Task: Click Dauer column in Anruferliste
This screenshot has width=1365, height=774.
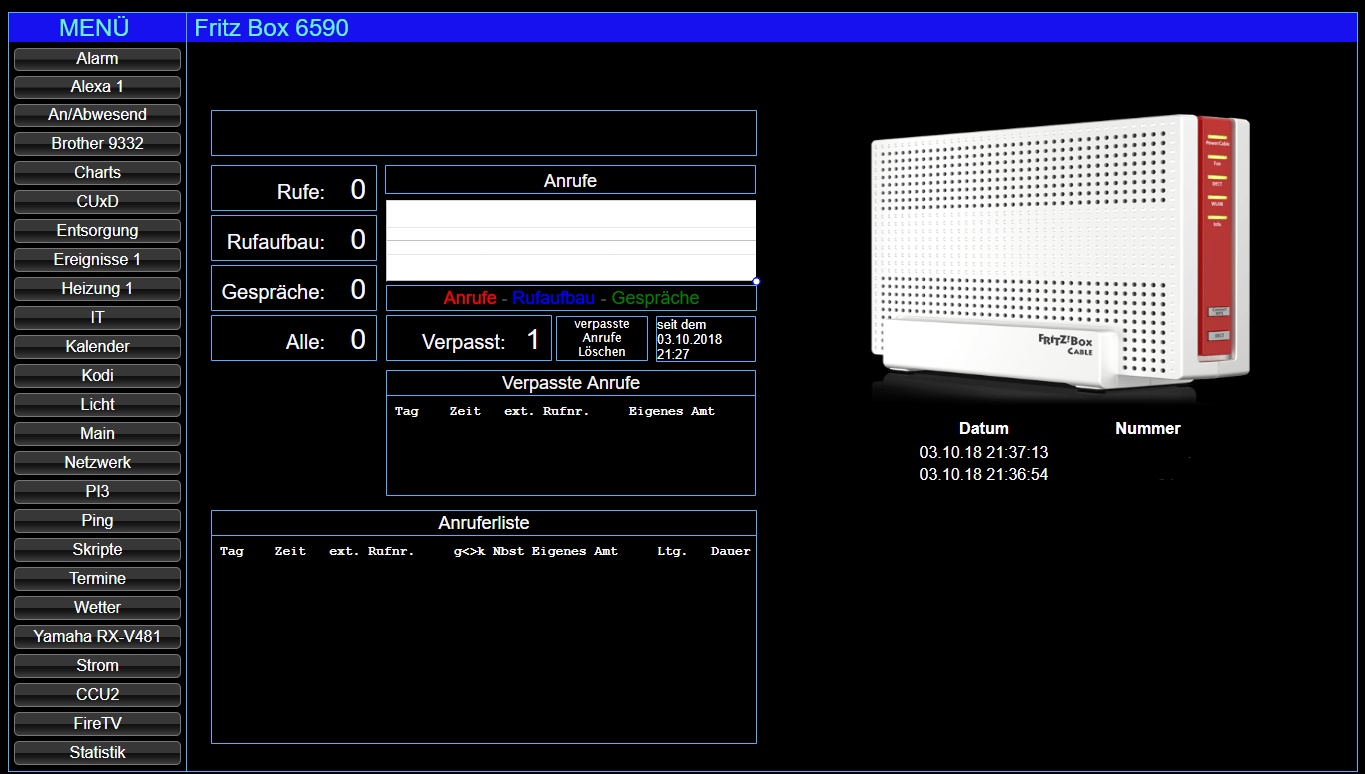Action: [x=731, y=551]
